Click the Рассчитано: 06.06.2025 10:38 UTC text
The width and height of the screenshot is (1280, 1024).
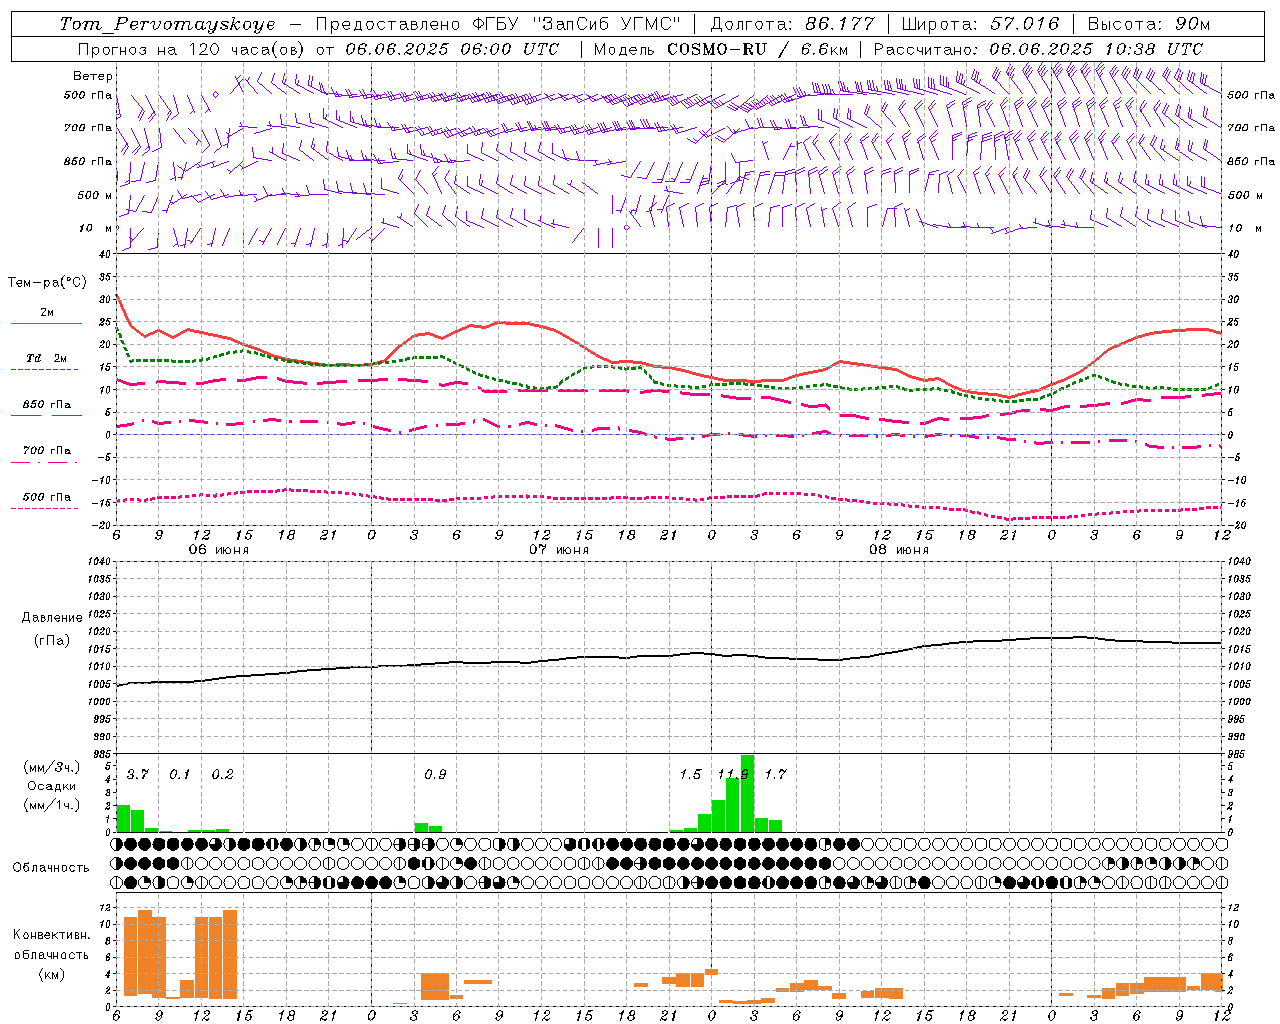point(1038,48)
